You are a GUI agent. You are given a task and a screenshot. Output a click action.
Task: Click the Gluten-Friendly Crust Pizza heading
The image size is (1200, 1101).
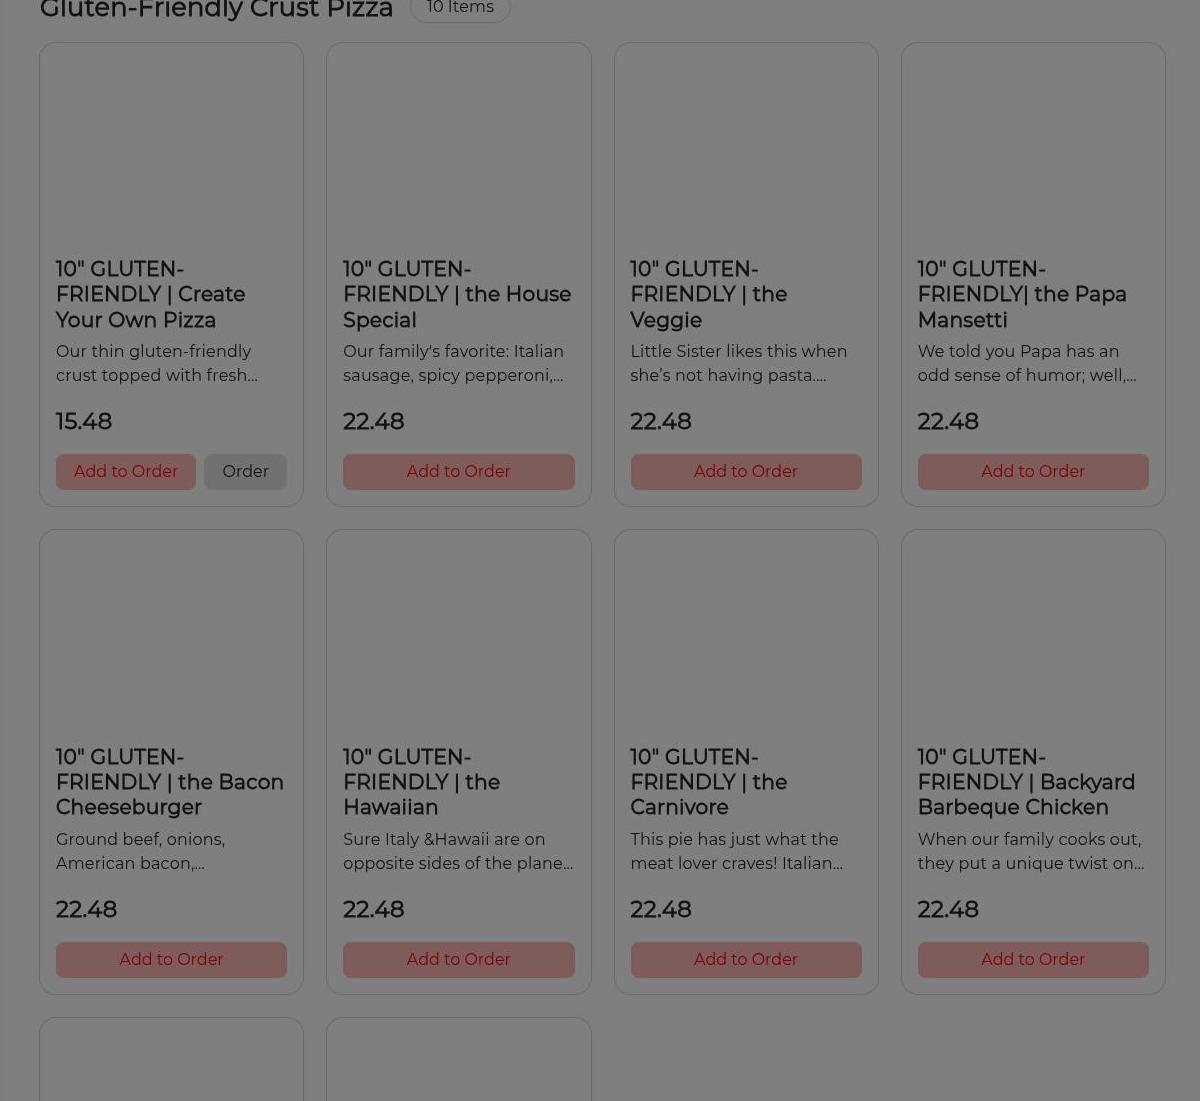(x=216, y=10)
